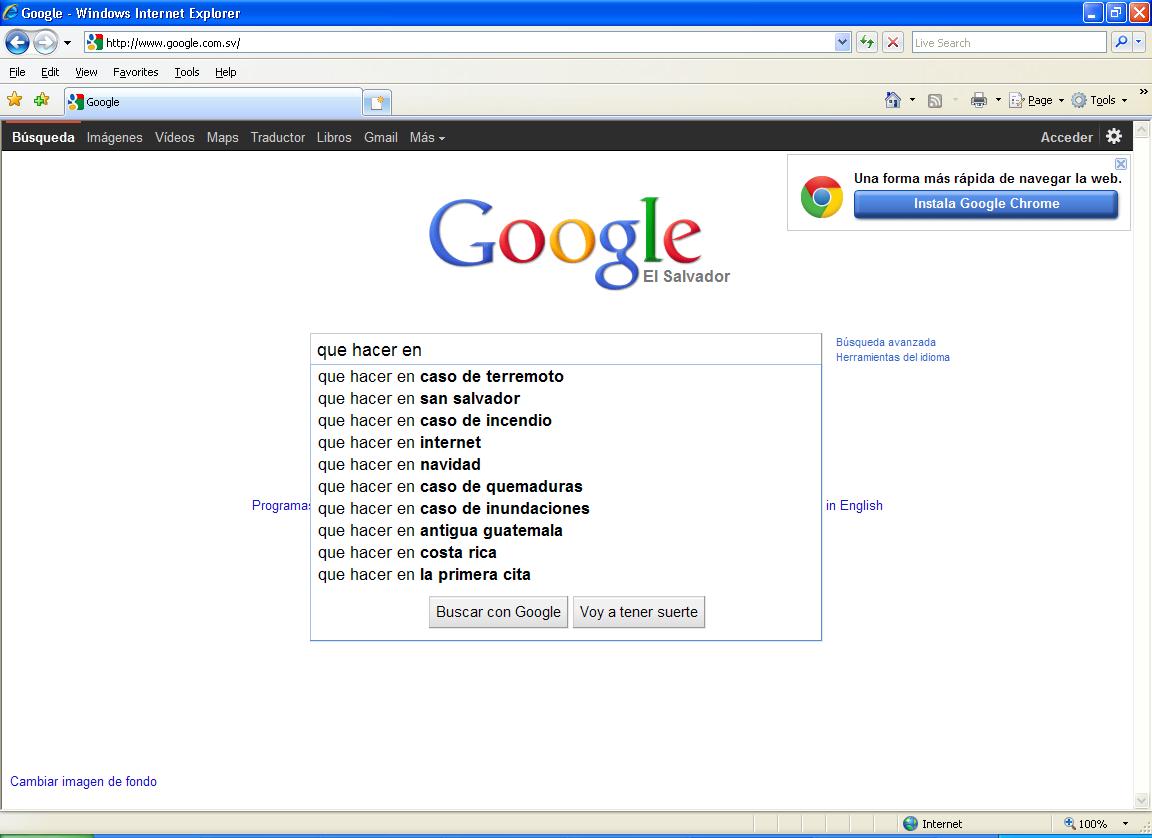This screenshot has height=838, width=1152.
Task: Open the Favorites Center star icon
Action: 15,100
